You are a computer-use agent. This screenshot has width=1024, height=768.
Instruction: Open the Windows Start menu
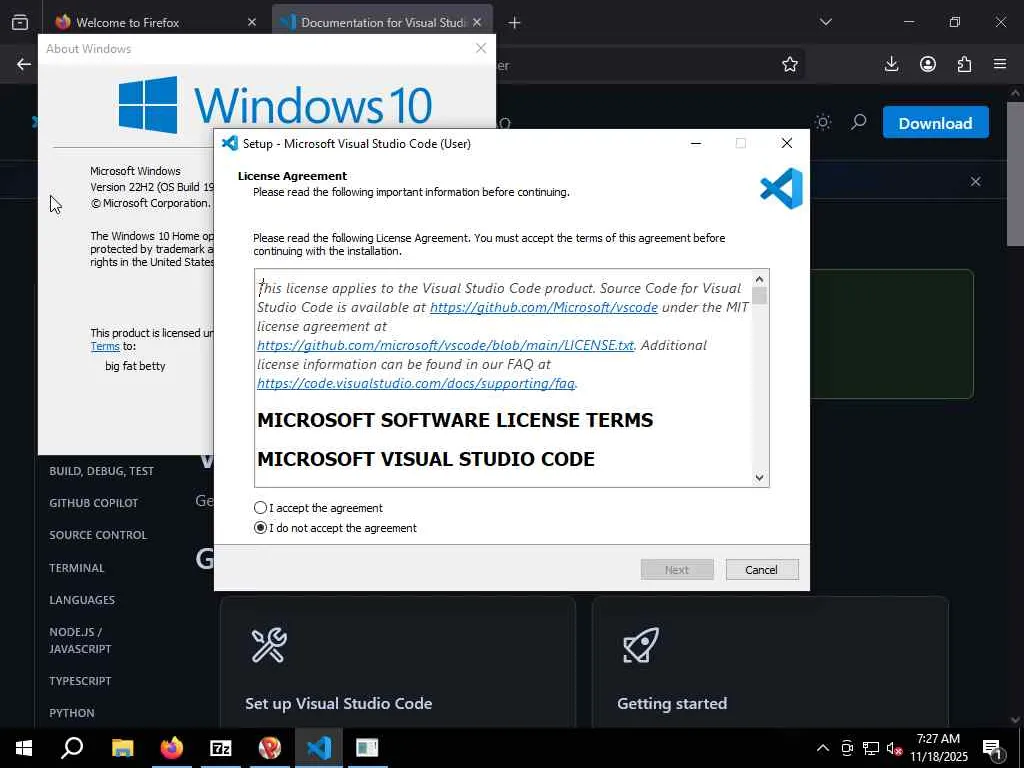(x=24, y=748)
